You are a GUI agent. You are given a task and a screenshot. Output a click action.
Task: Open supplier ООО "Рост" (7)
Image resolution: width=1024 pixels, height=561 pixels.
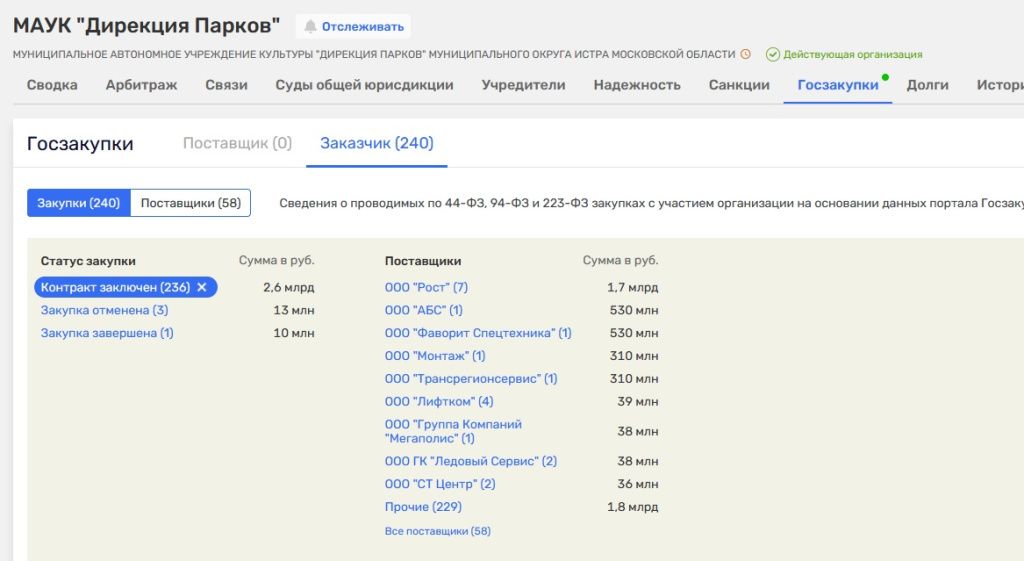click(426, 287)
